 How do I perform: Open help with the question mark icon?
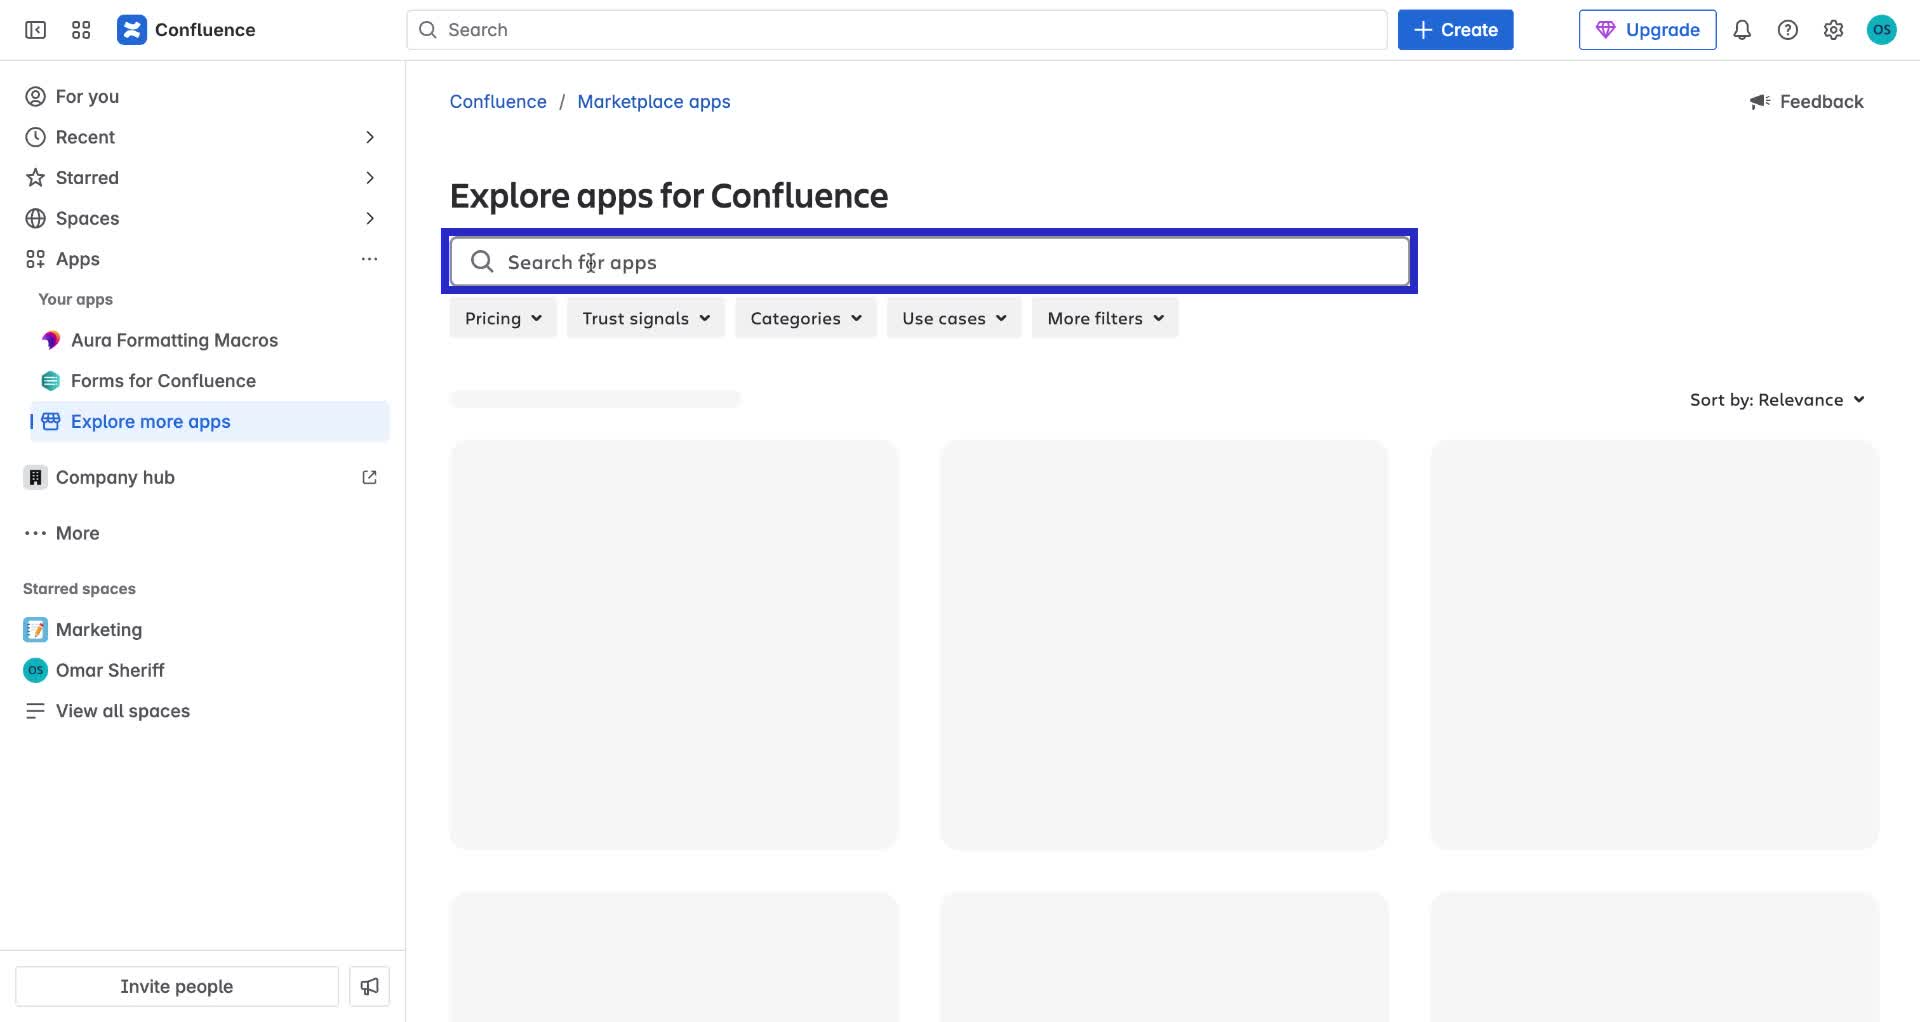pos(1788,30)
